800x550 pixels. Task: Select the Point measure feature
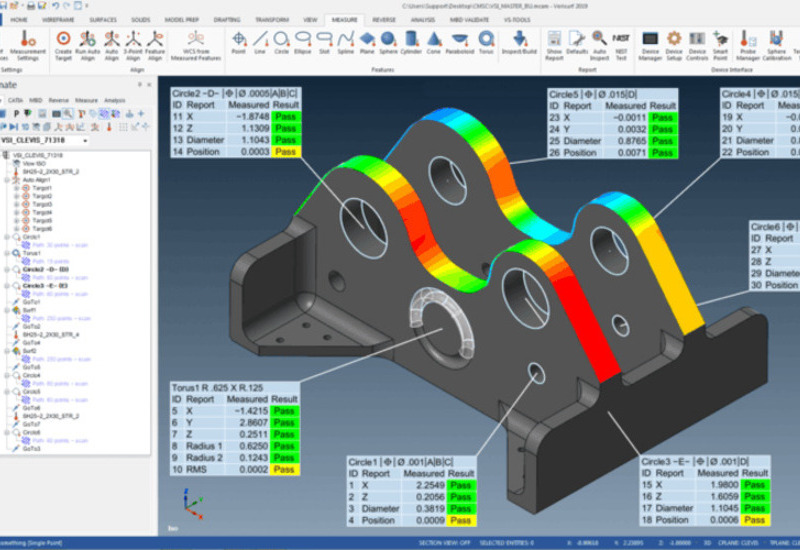238,43
